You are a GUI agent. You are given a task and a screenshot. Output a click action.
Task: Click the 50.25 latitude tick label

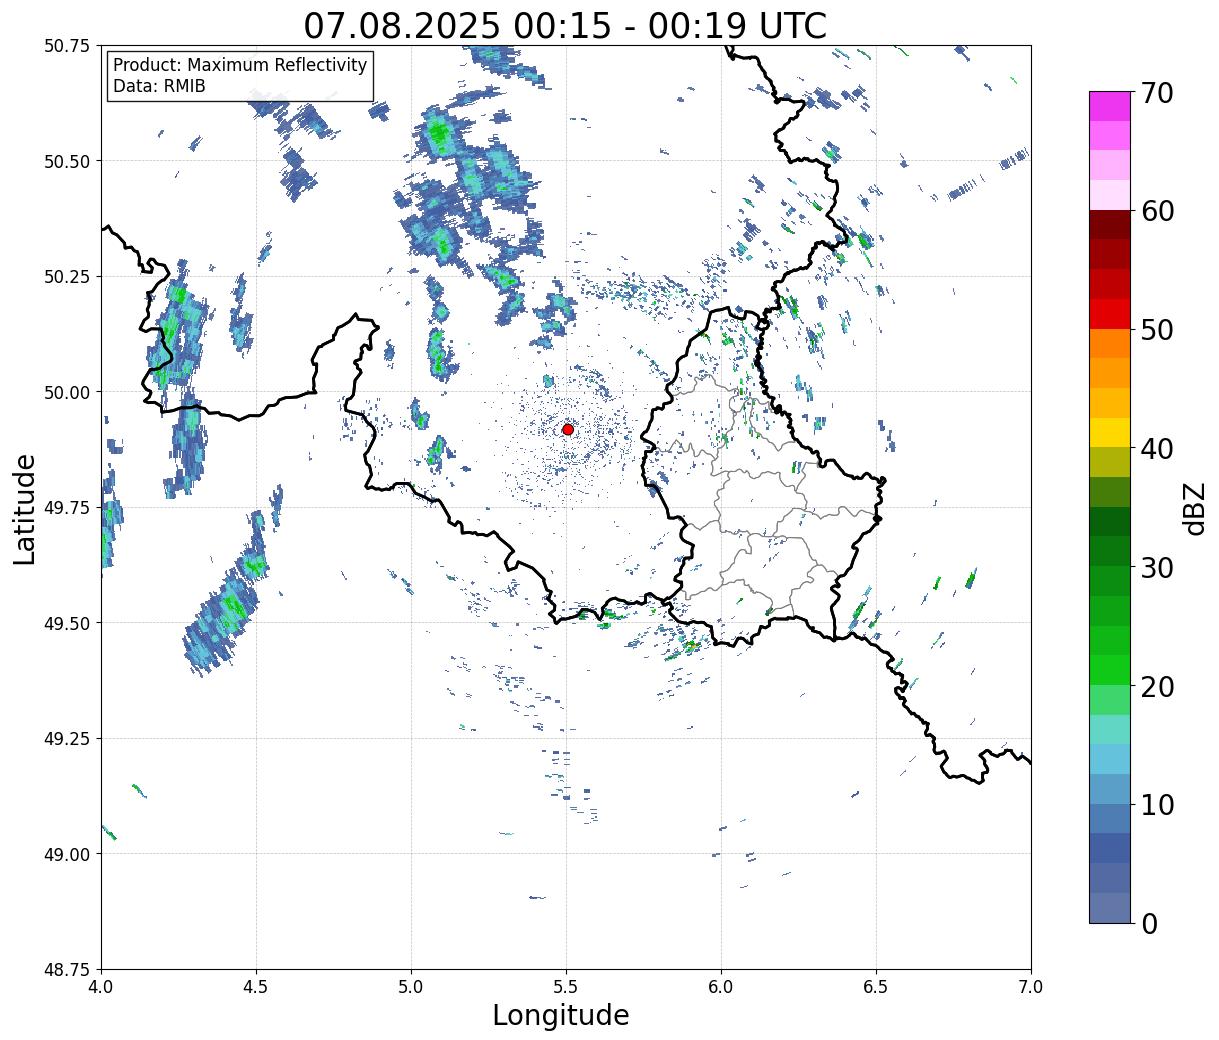pyautogui.click(x=67, y=277)
